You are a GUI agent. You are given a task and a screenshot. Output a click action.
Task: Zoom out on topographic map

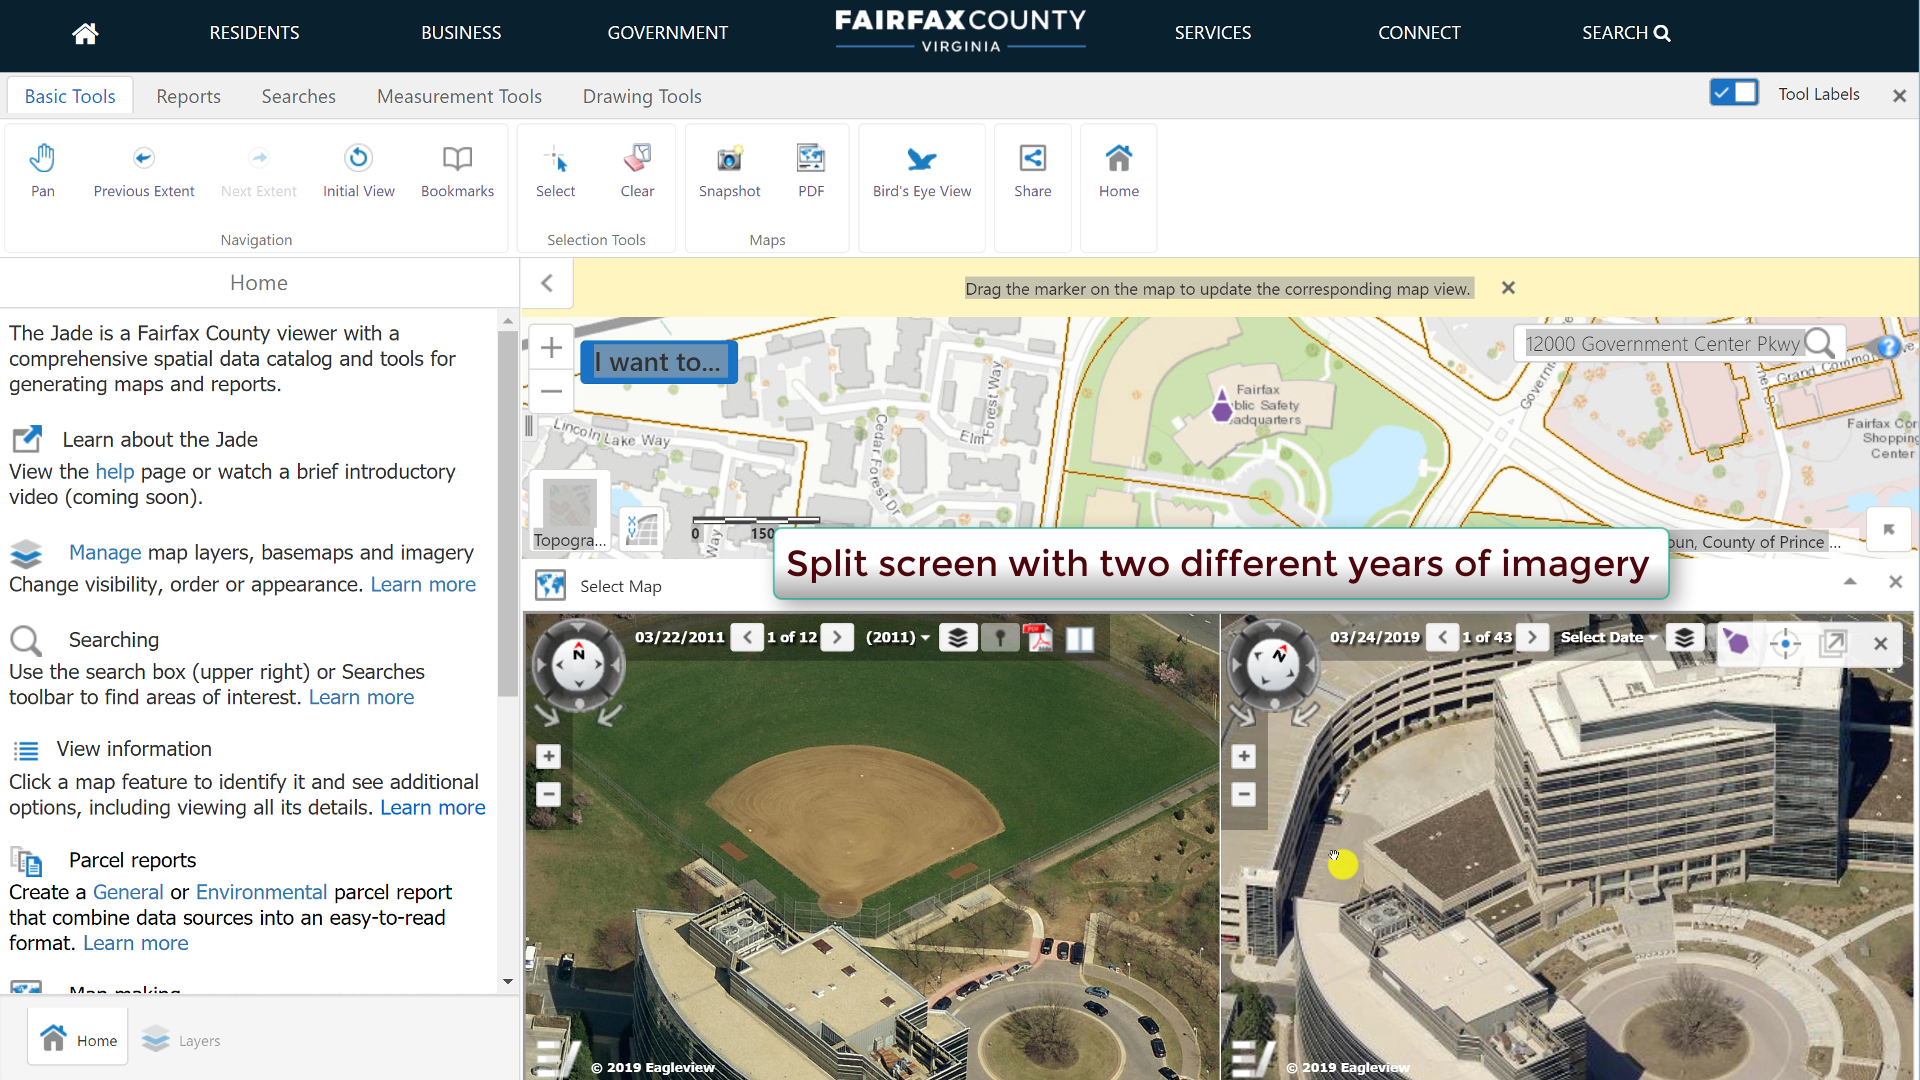pyautogui.click(x=551, y=391)
